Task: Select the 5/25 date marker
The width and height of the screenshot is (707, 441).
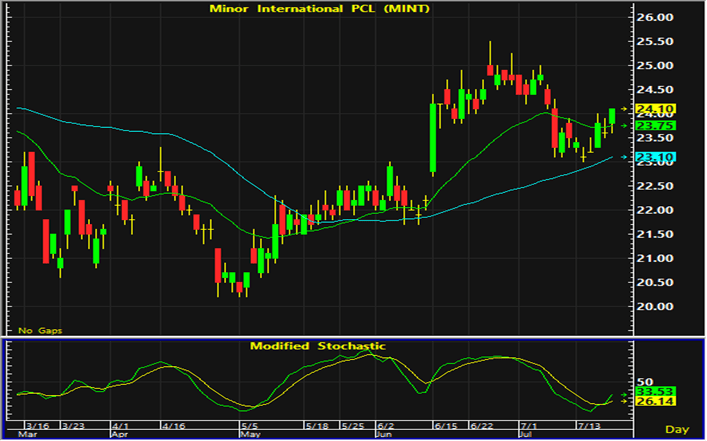Action: pyautogui.click(x=354, y=426)
